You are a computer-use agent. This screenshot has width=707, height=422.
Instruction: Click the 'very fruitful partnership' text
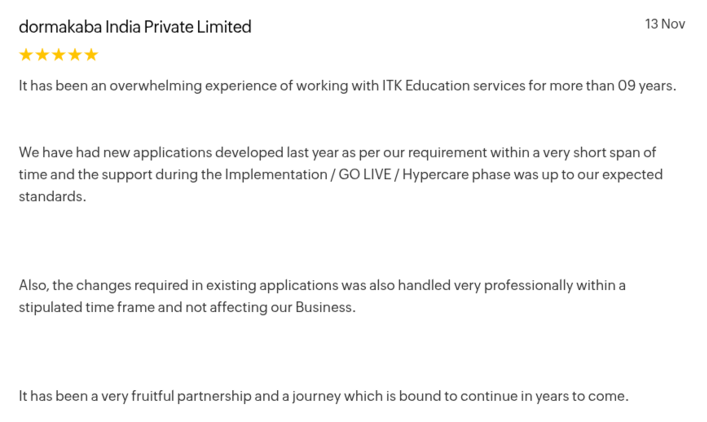[x=181, y=396]
